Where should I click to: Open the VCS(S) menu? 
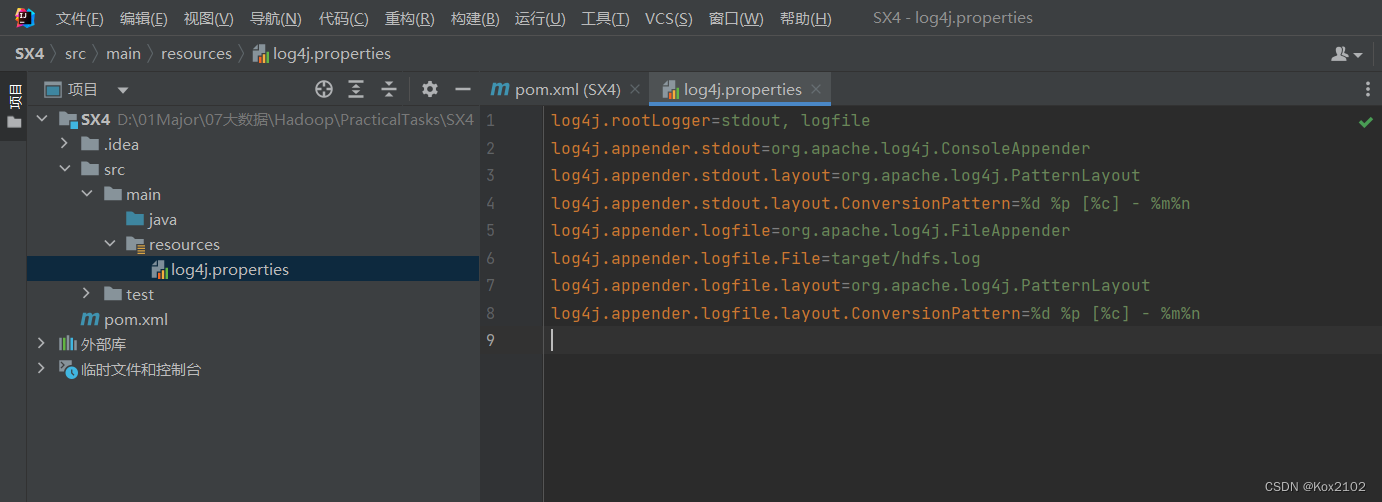click(668, 19)
